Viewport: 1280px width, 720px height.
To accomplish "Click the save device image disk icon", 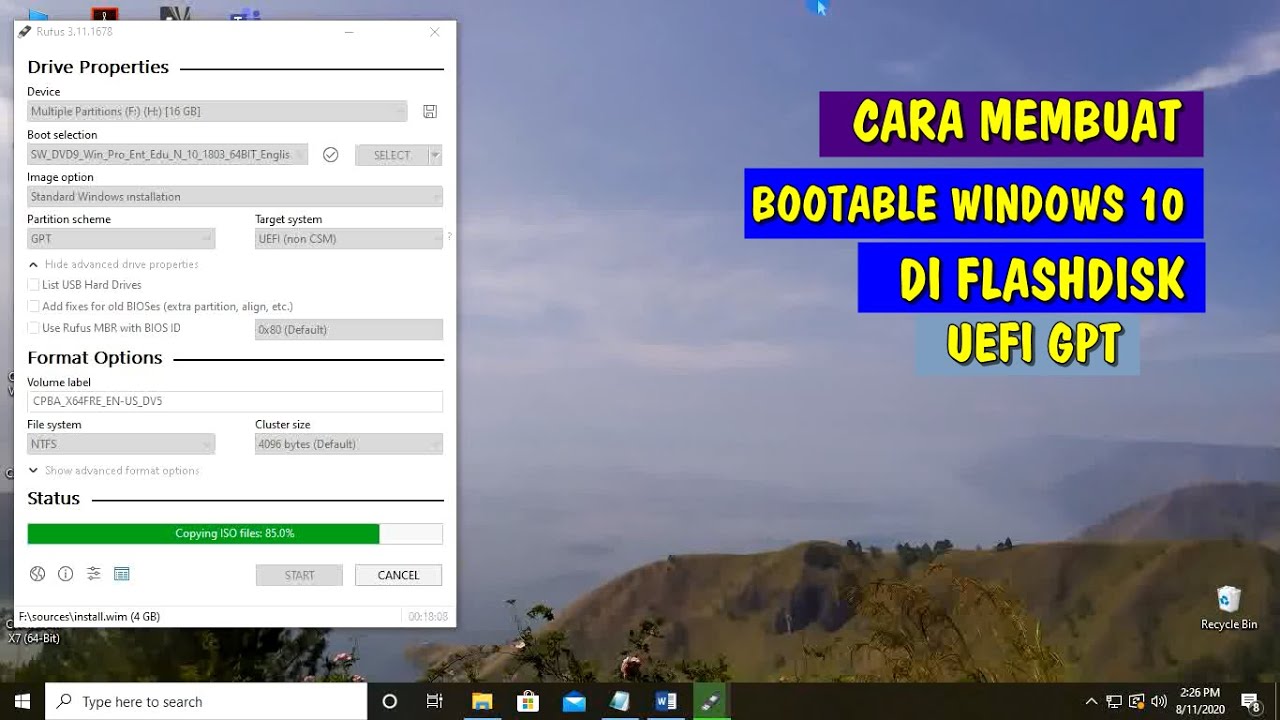I will pyautogui.click(x=430, y=112).
